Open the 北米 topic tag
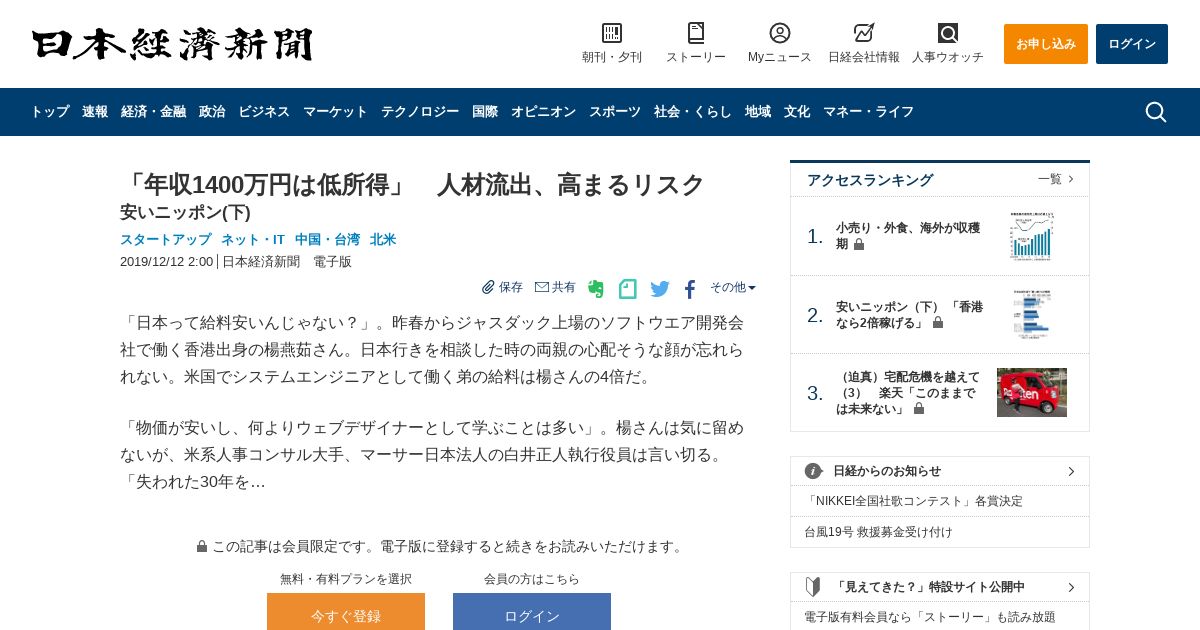 pos(383,239)
